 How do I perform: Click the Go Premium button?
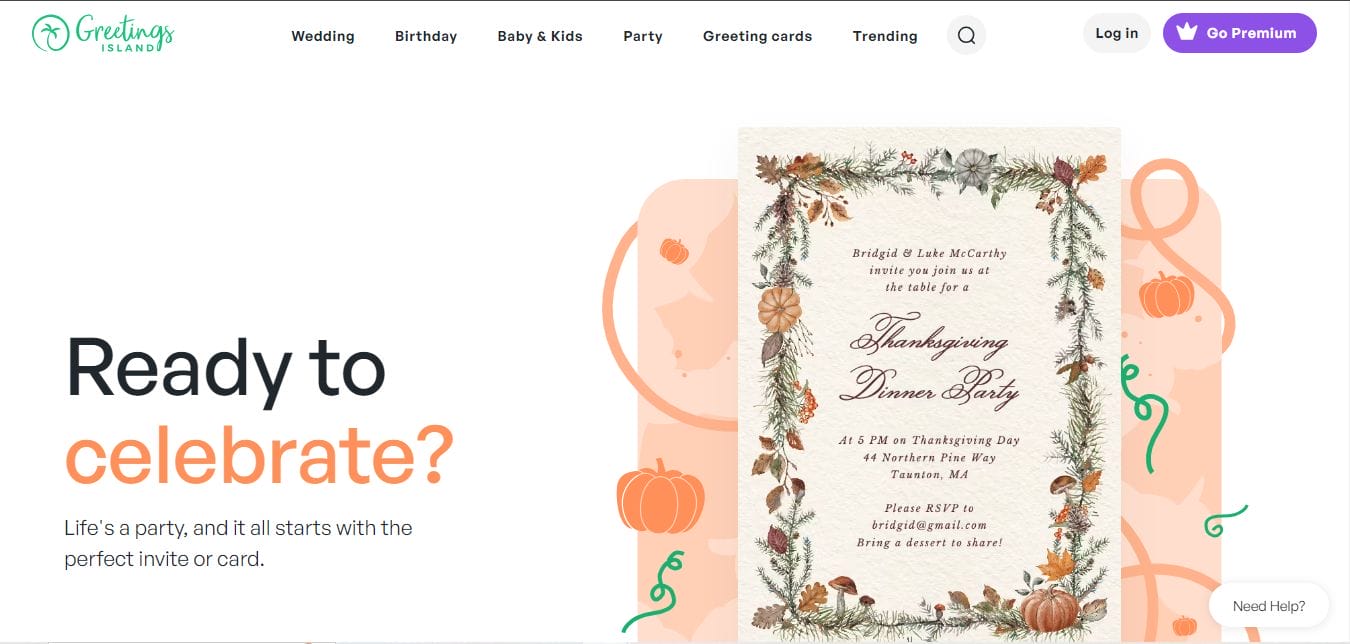pos(1240,33)
